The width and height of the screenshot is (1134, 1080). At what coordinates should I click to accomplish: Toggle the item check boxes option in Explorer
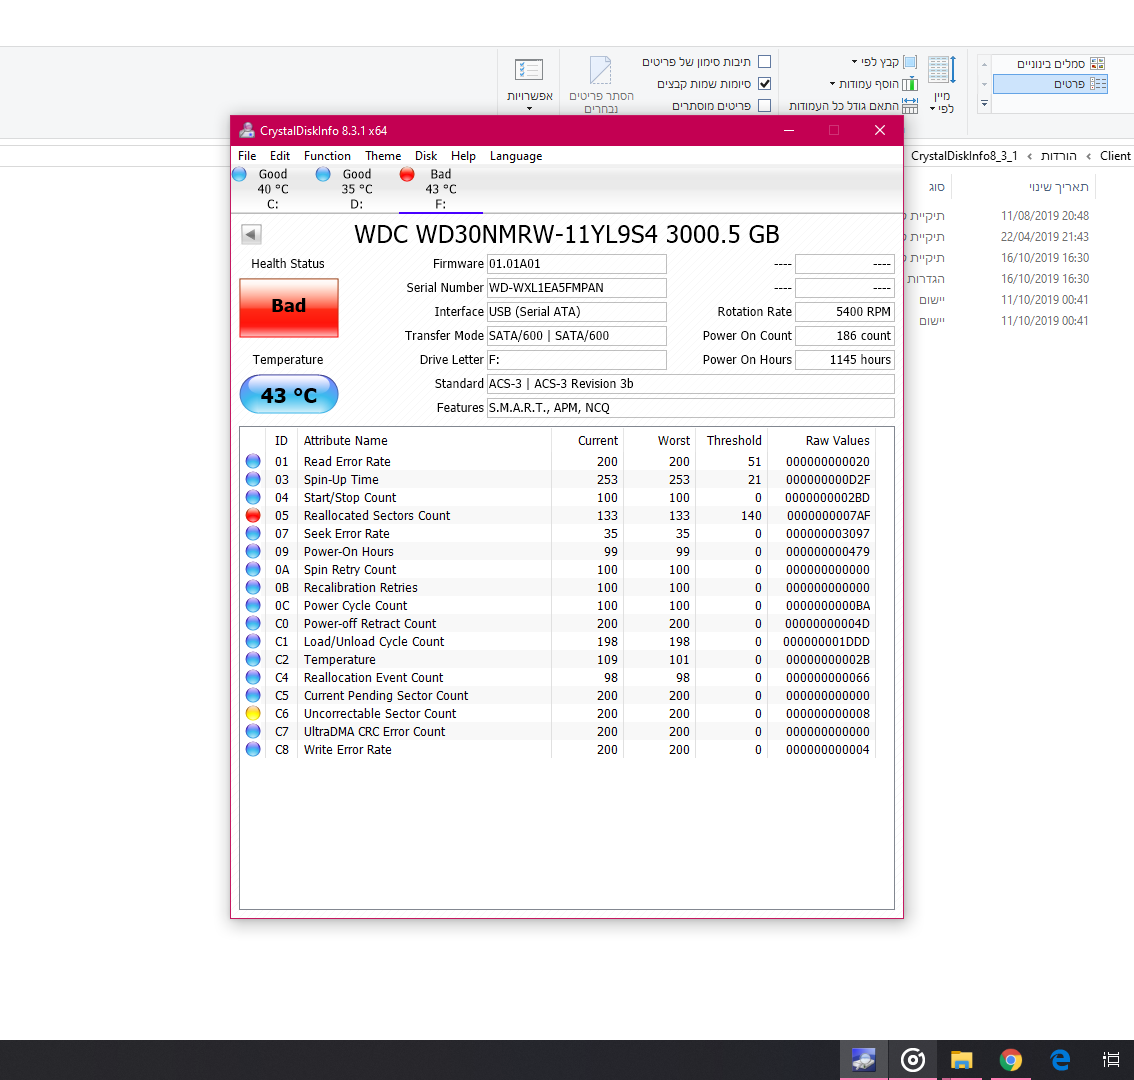764,62
